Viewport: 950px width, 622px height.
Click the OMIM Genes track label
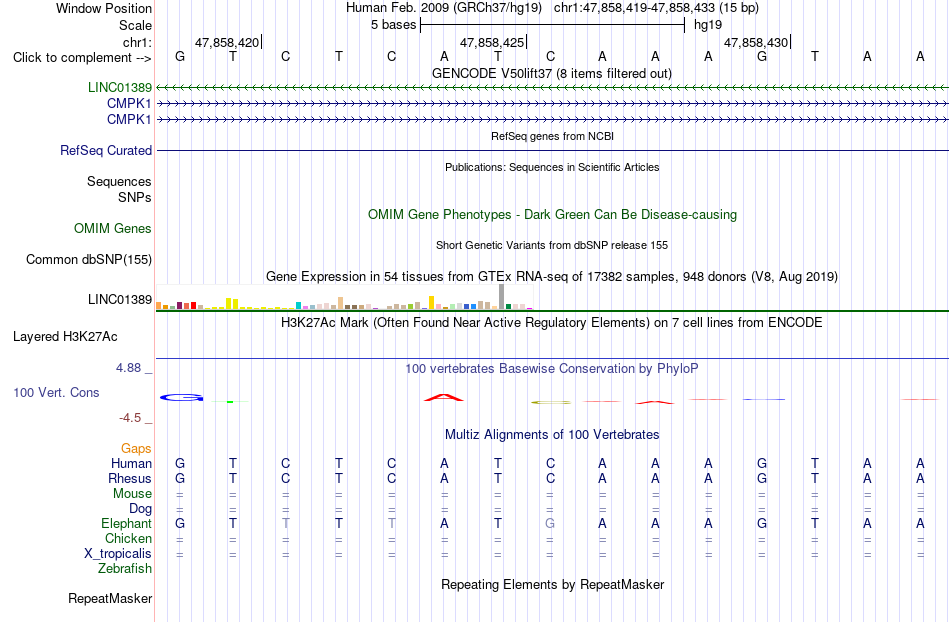pyautogui.click(x=113, y=228)
